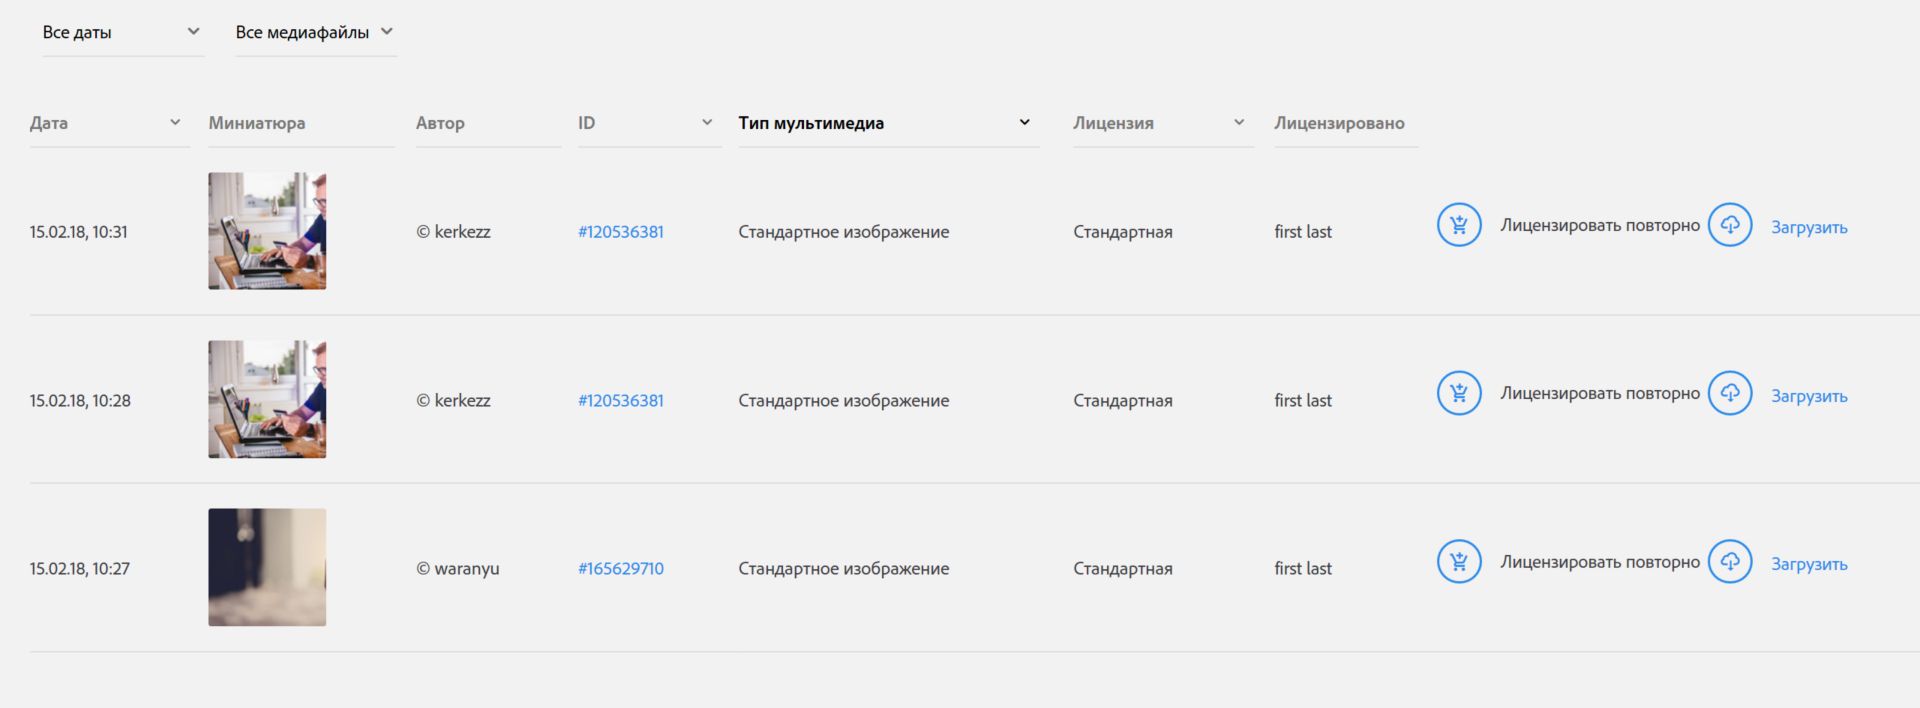Open the waranyu image thumbnail
This screenshot has width=1920, height=708.
267,567
